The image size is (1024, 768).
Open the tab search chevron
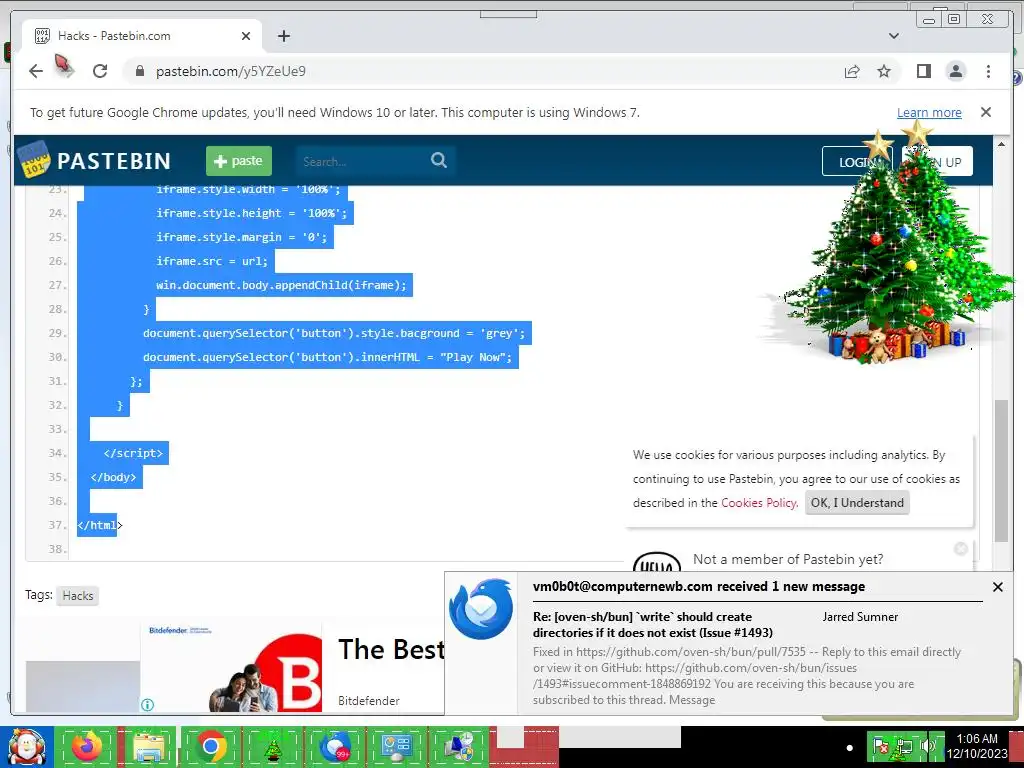click(x=893, y=36)
